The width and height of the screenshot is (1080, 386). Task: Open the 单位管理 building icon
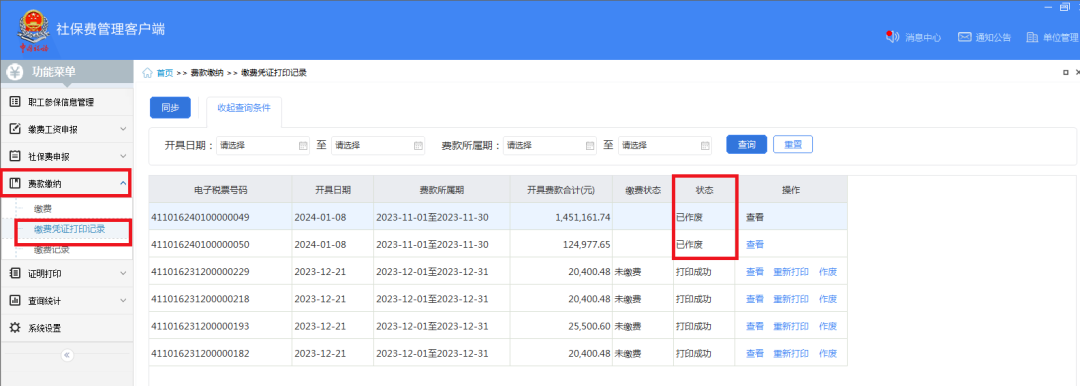tap(1032, 37)
